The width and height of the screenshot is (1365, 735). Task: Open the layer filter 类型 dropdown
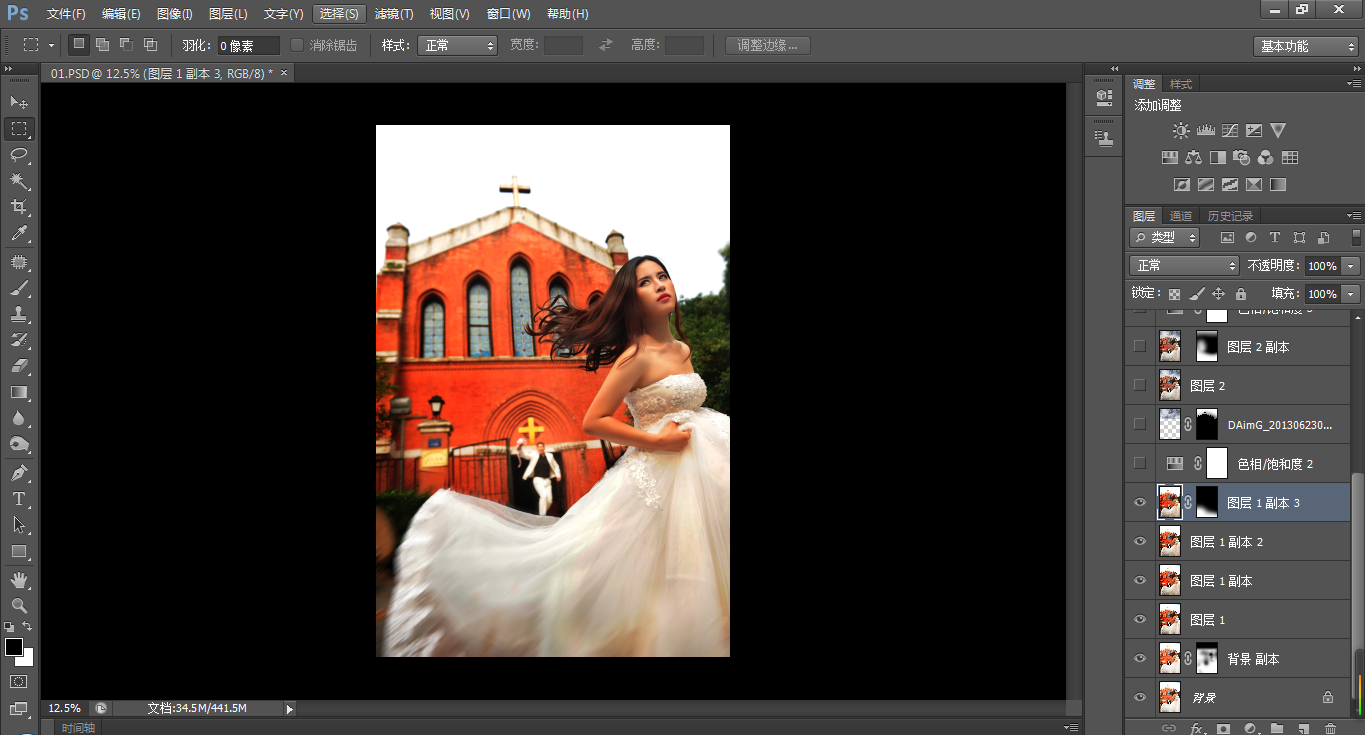tap(1165, 238)
